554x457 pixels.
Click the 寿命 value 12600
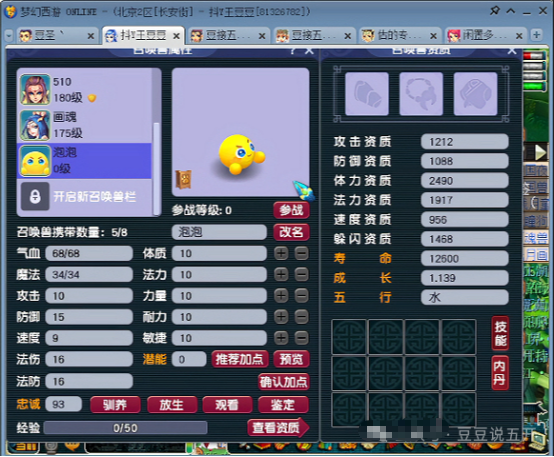[x=465, y=258]
